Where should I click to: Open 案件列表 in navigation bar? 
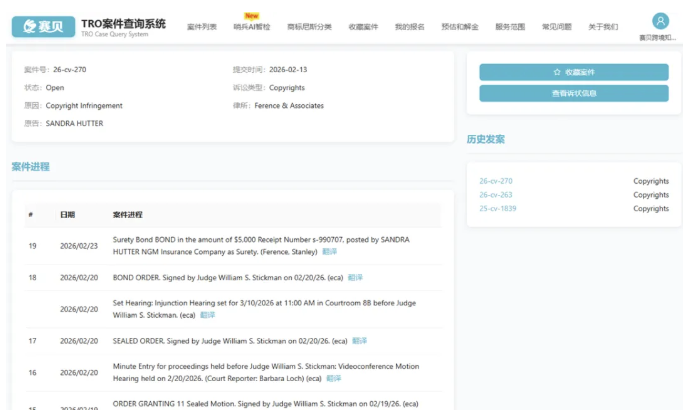click(201, 27)
